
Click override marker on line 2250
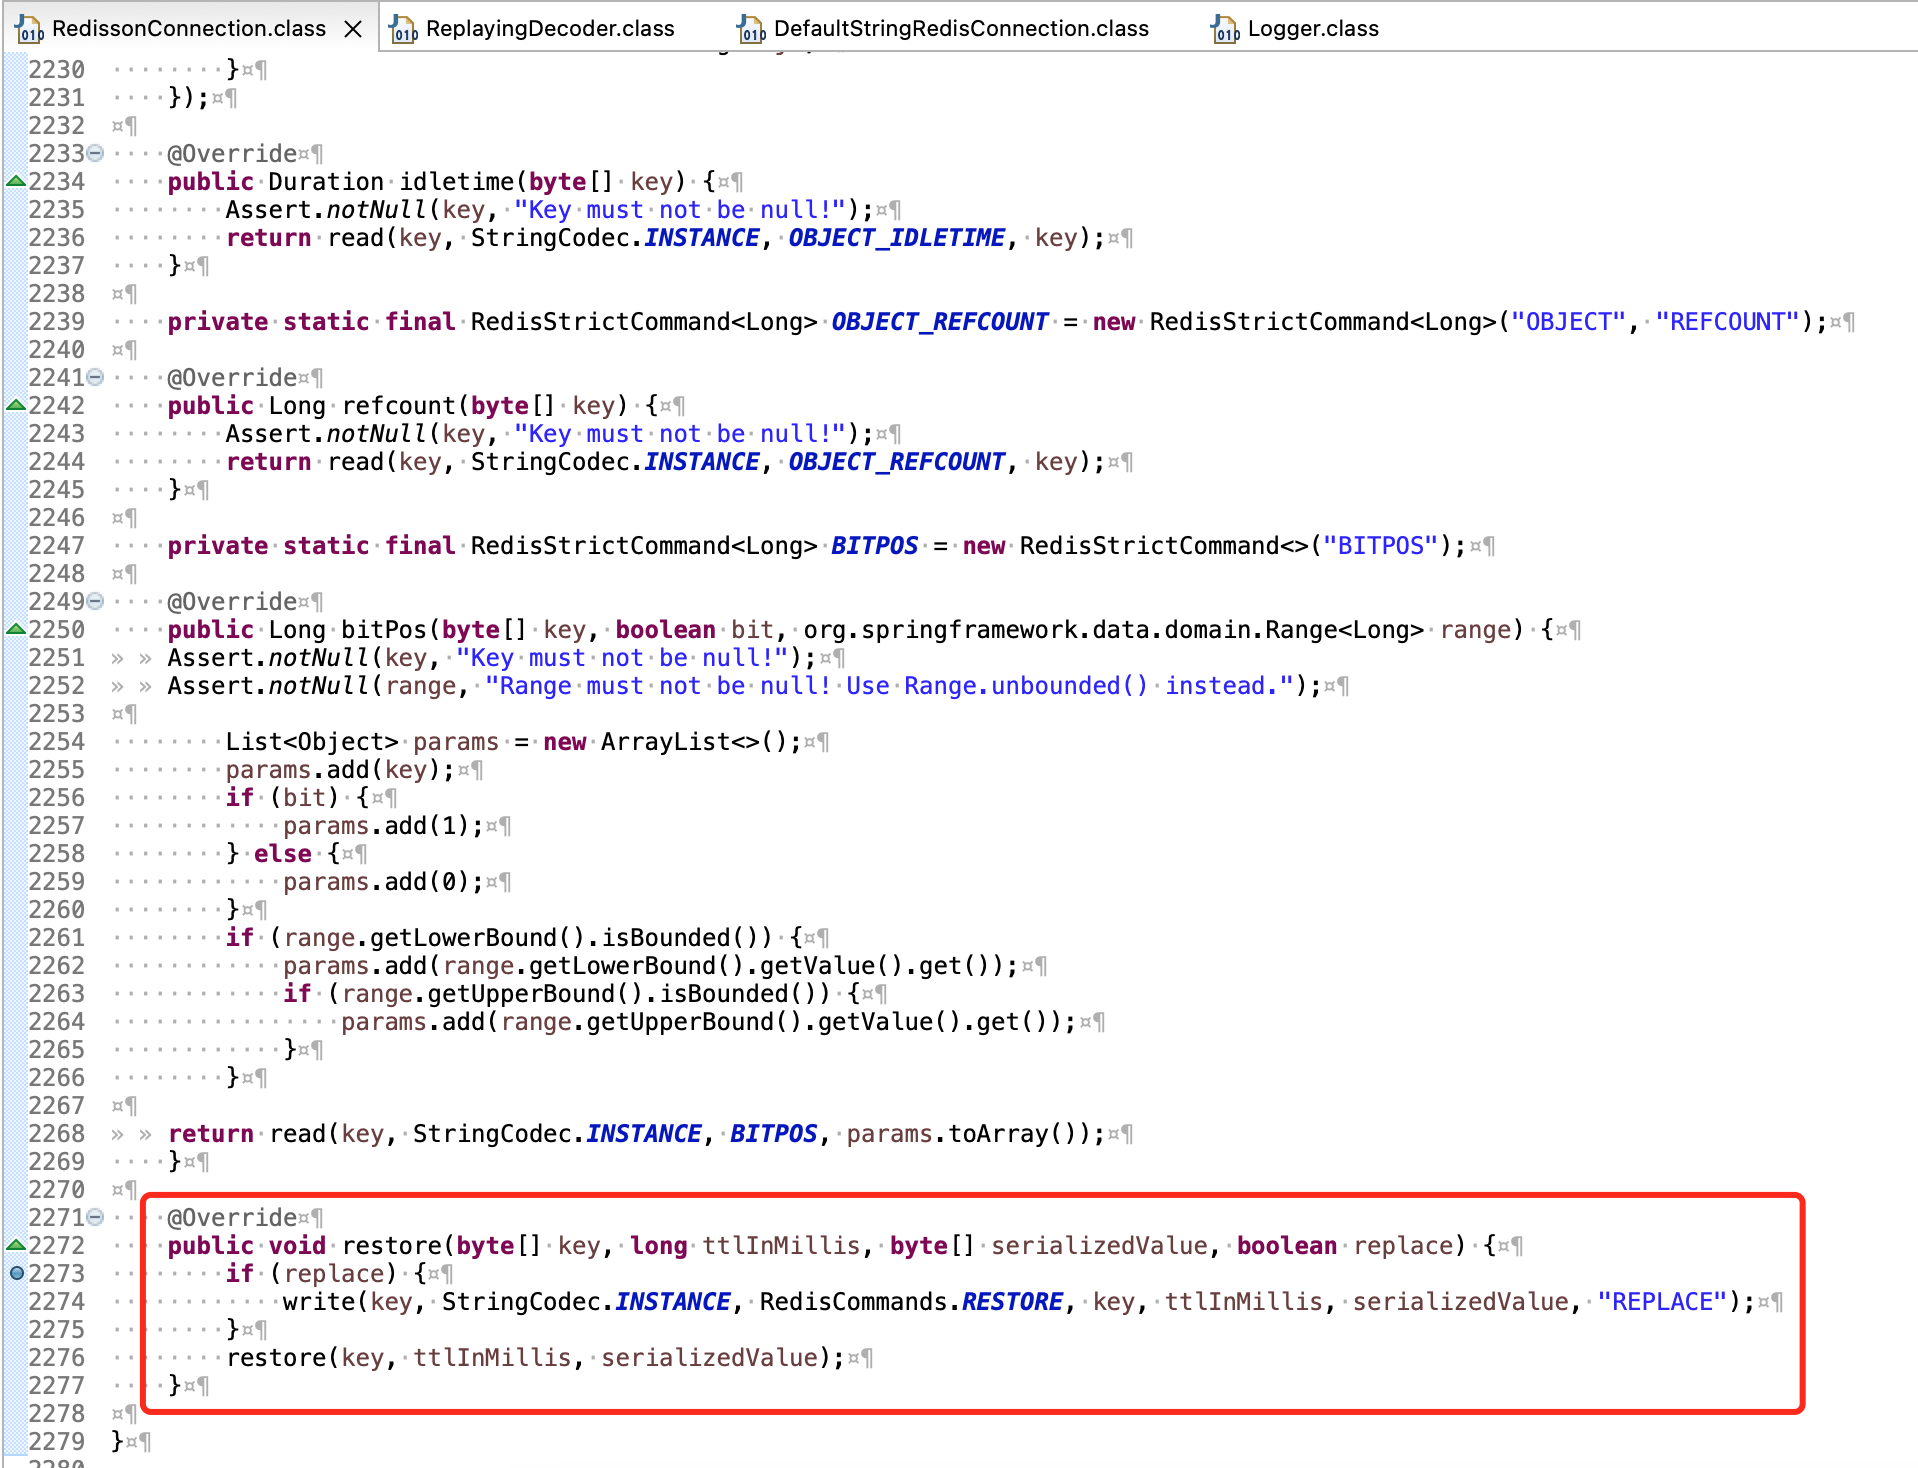coord(16,629)
